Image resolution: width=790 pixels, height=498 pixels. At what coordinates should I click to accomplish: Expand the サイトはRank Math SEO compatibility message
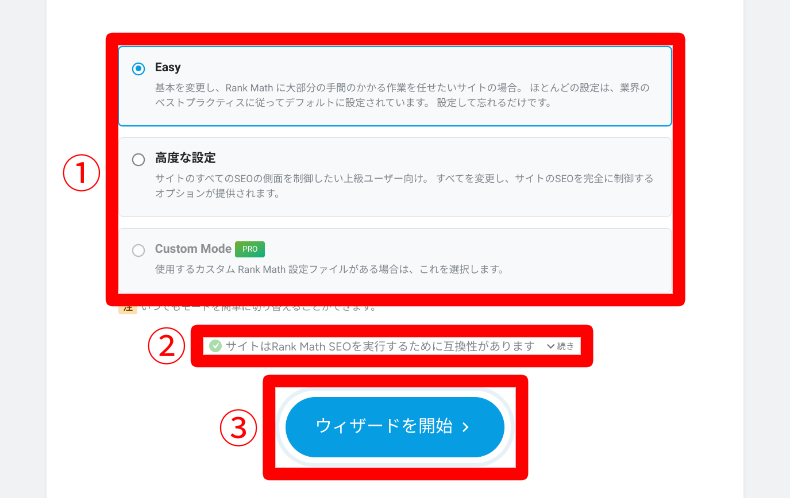(380, 346)
